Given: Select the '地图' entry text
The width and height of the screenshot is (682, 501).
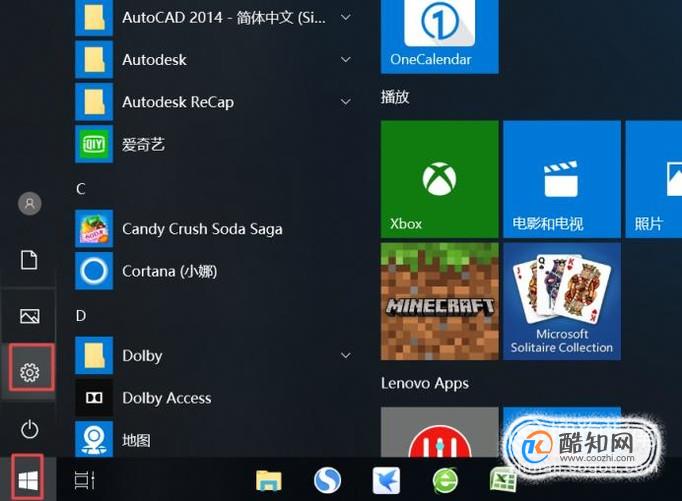Looking at the screenshot, I should pos(136,440).
